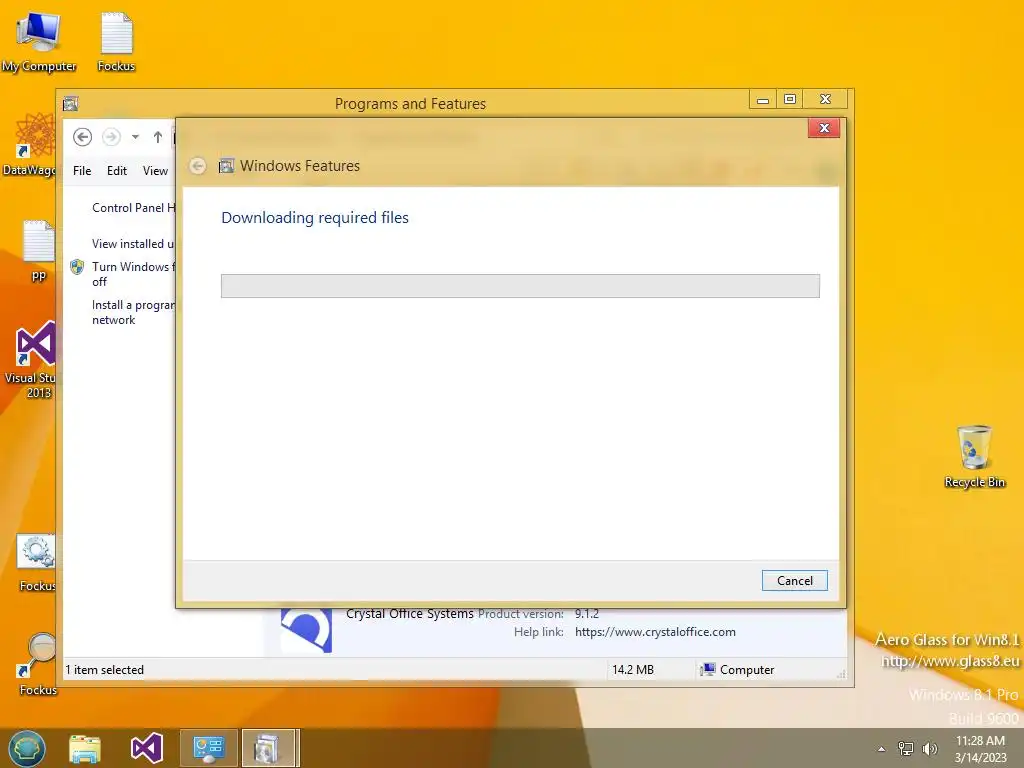Click the 14.2 MB status bar entry
Screen dimensions: 1024x768
tap(633, 670)
